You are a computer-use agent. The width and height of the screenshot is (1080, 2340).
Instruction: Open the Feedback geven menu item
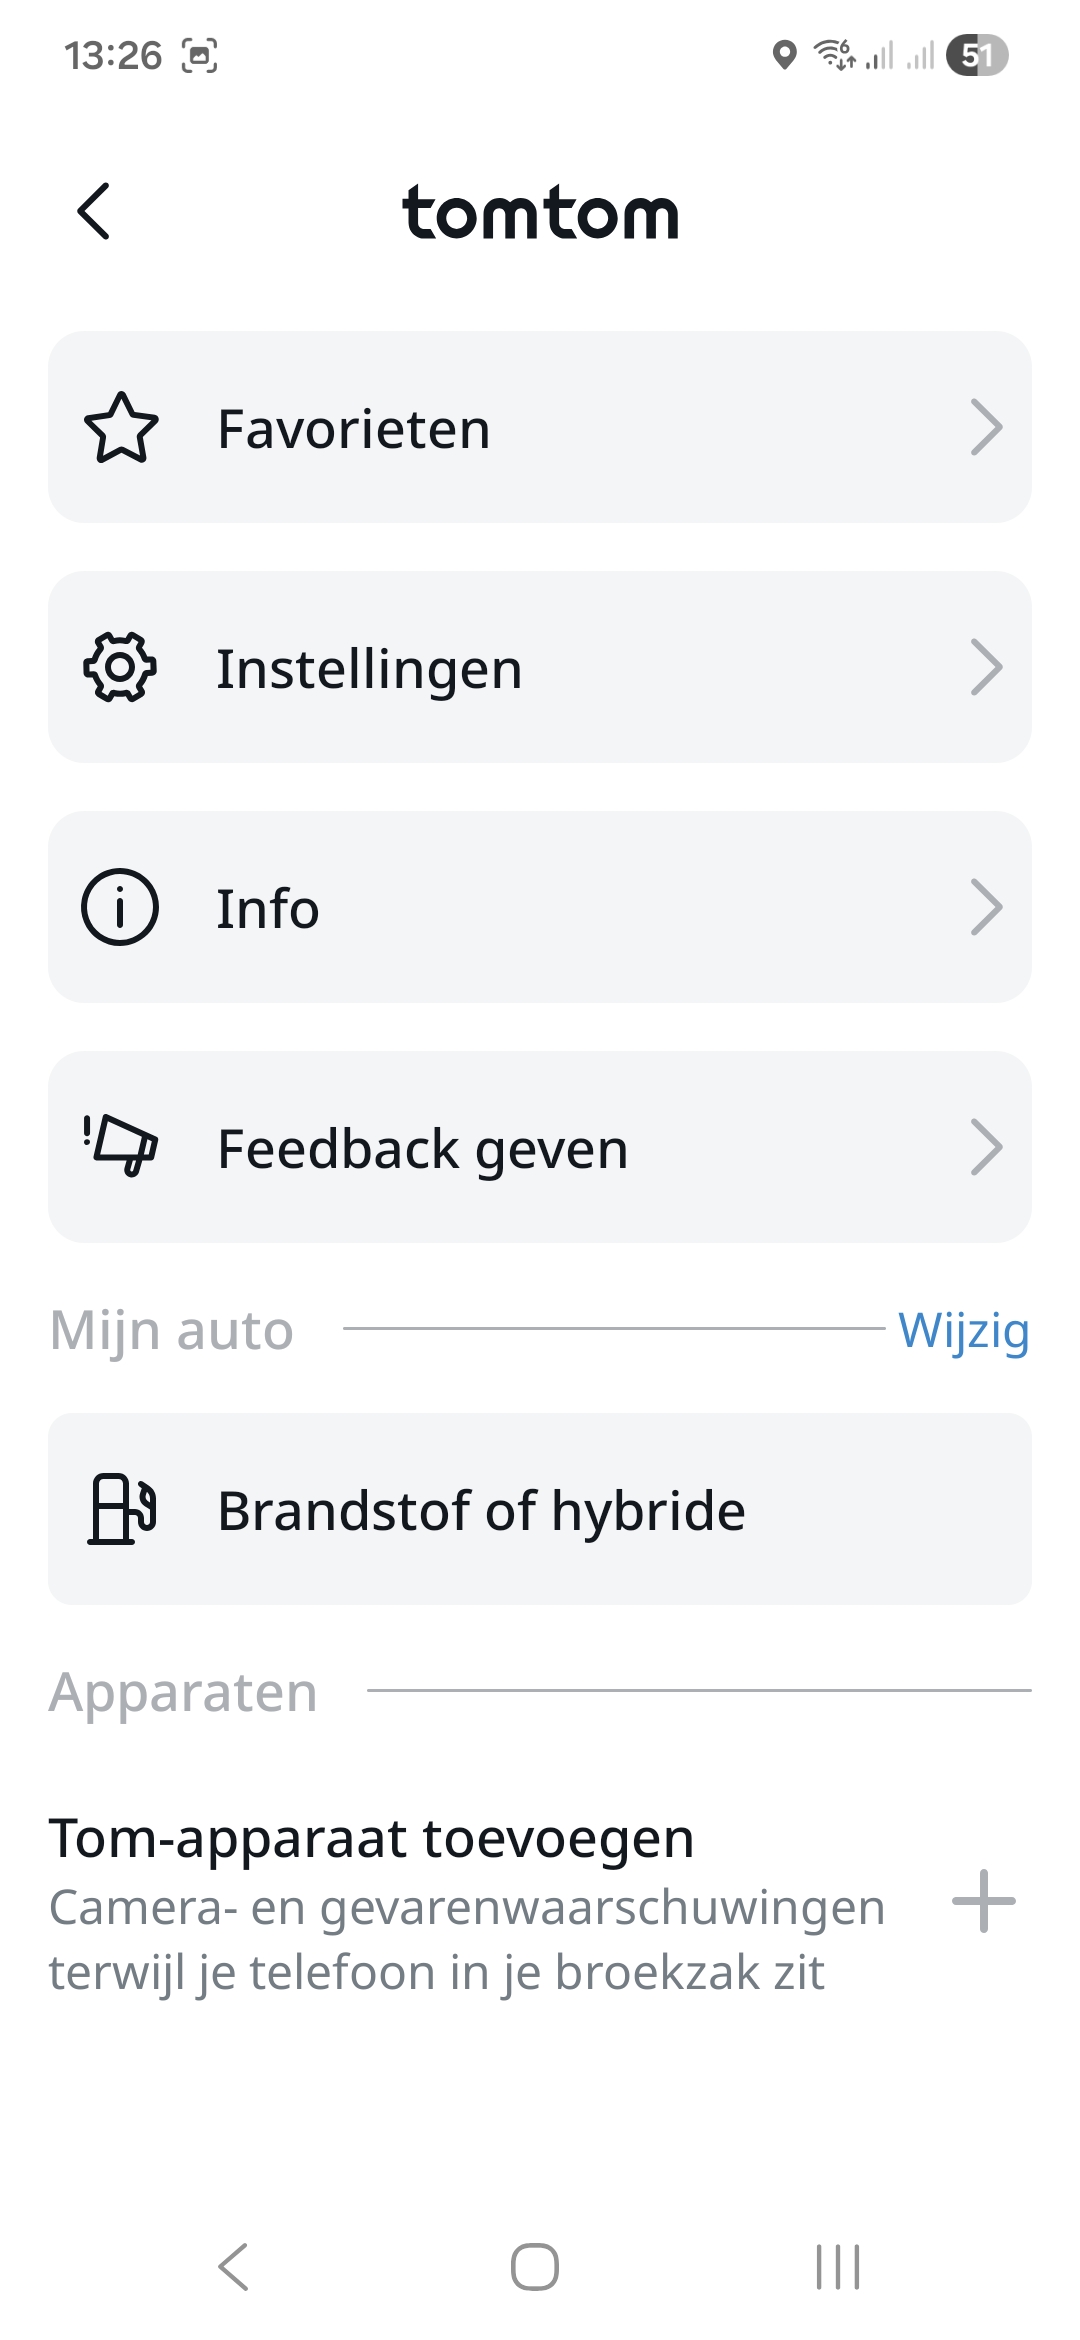pos(540,1147)
